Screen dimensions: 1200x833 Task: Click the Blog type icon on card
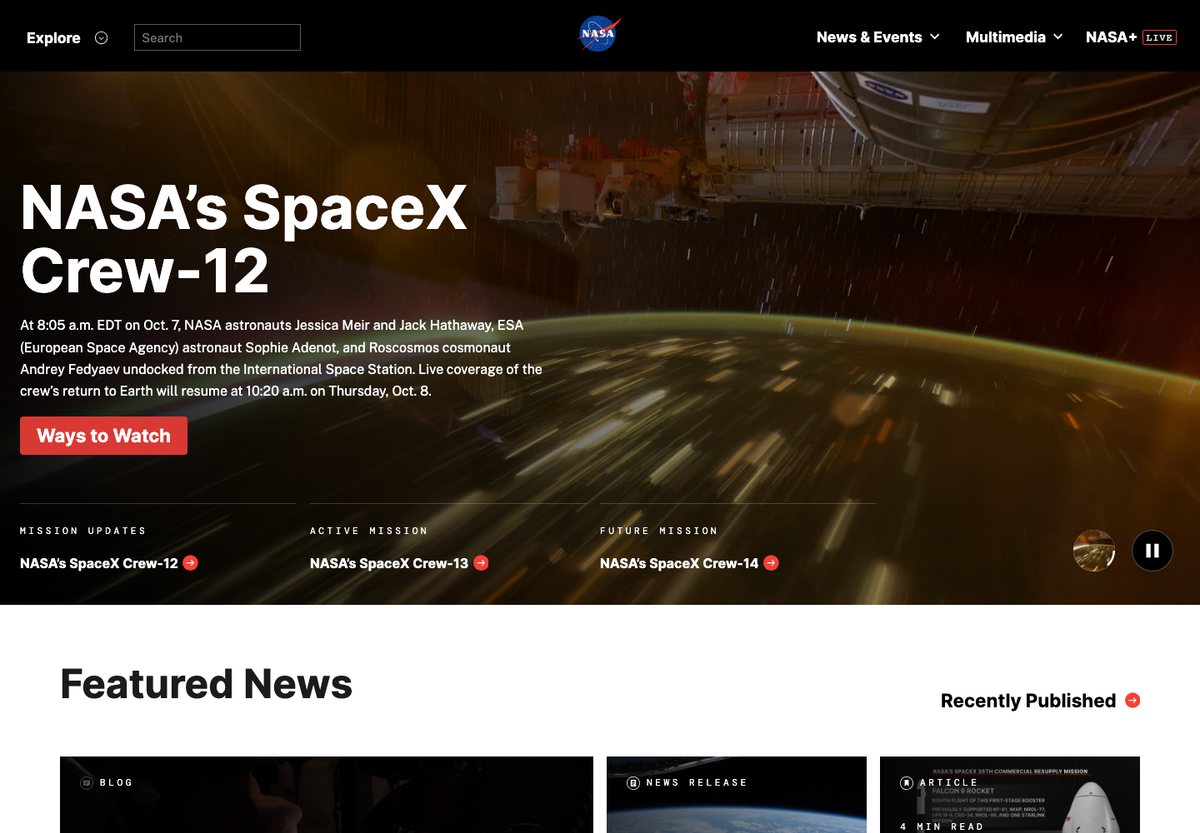tap(87, 783)
